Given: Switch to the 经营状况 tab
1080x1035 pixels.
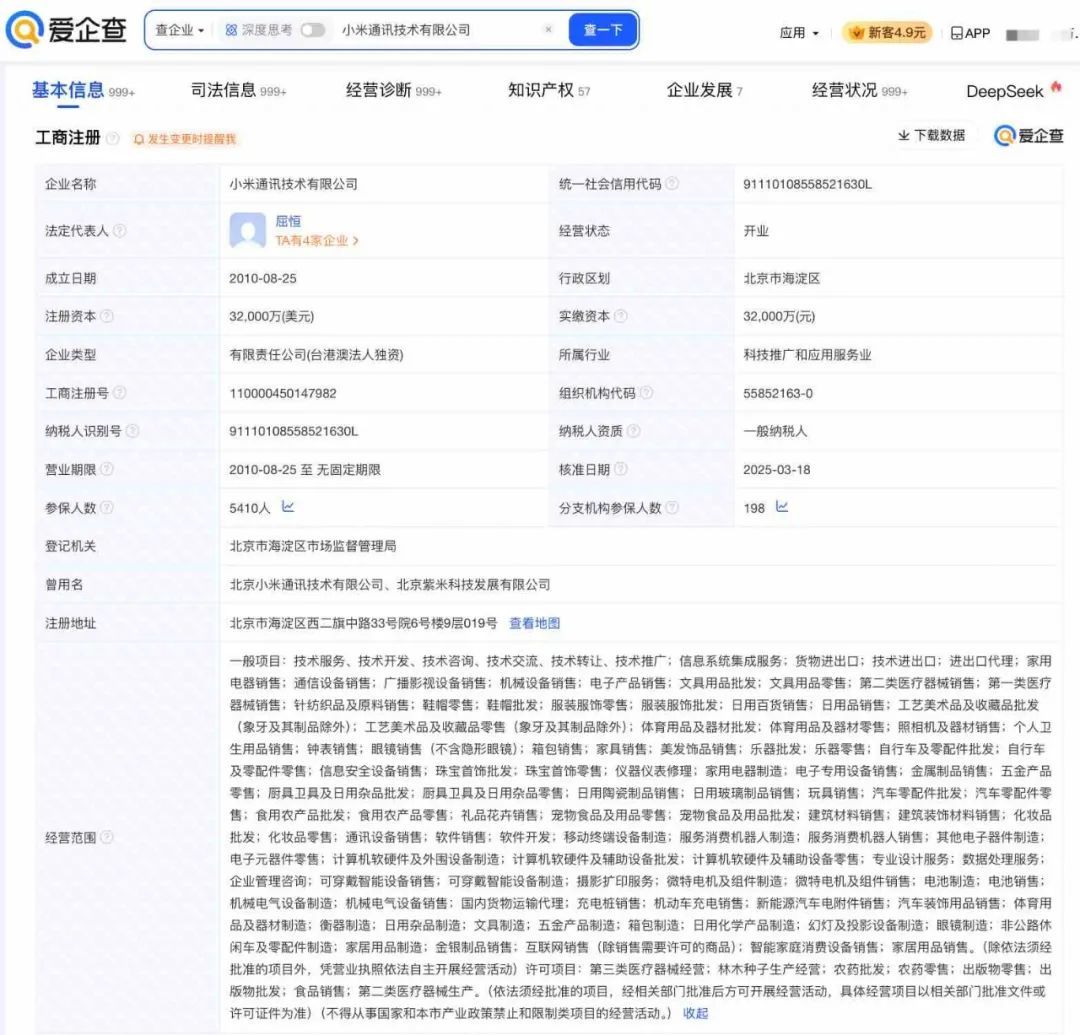Looking at the screenshot, I should [860, 91].
